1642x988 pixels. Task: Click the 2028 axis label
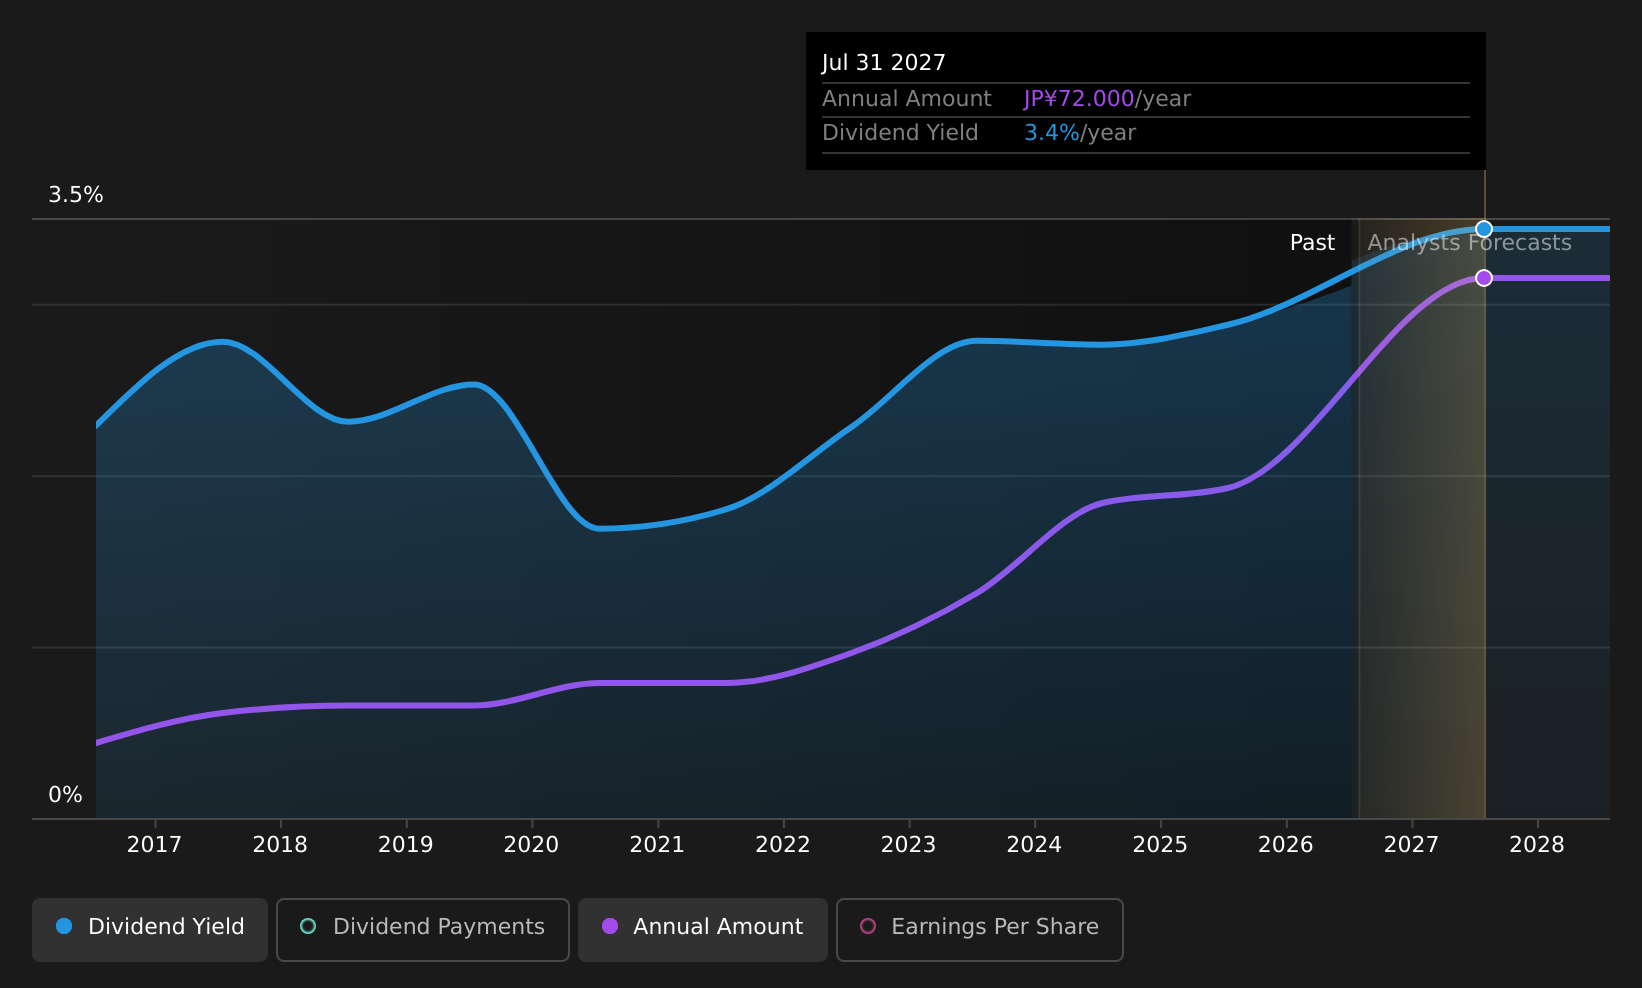point(1537,845)
